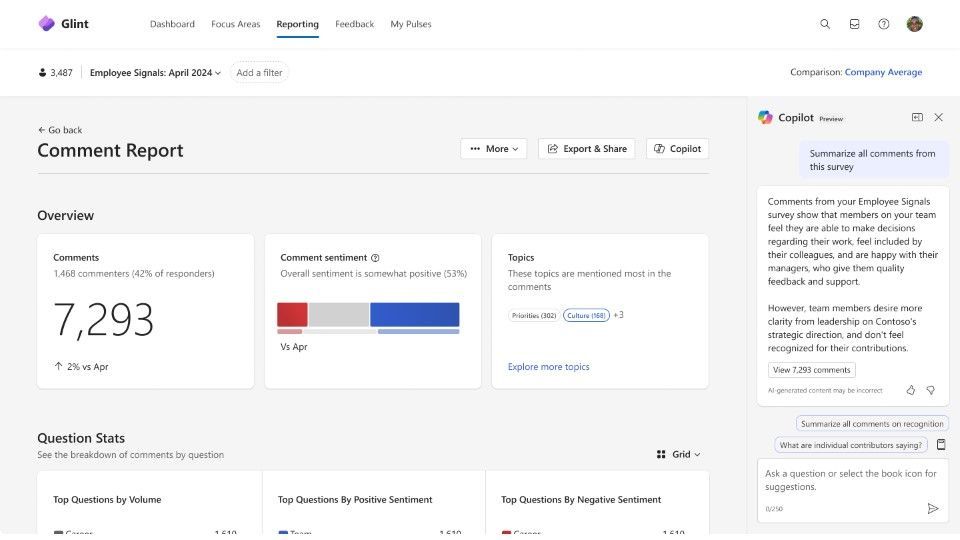Close the Copilot panel
Viewport: 960px width, 540px height.
click(938, 118)
